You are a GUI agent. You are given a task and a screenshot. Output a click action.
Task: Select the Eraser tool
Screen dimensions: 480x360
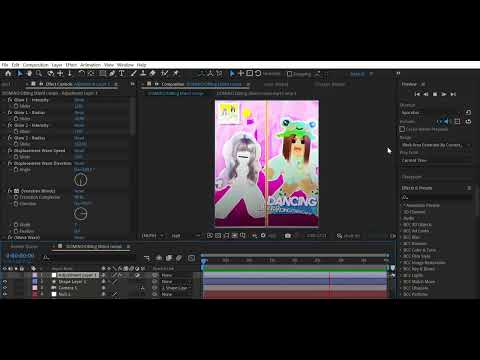click(x=152, y=74)
